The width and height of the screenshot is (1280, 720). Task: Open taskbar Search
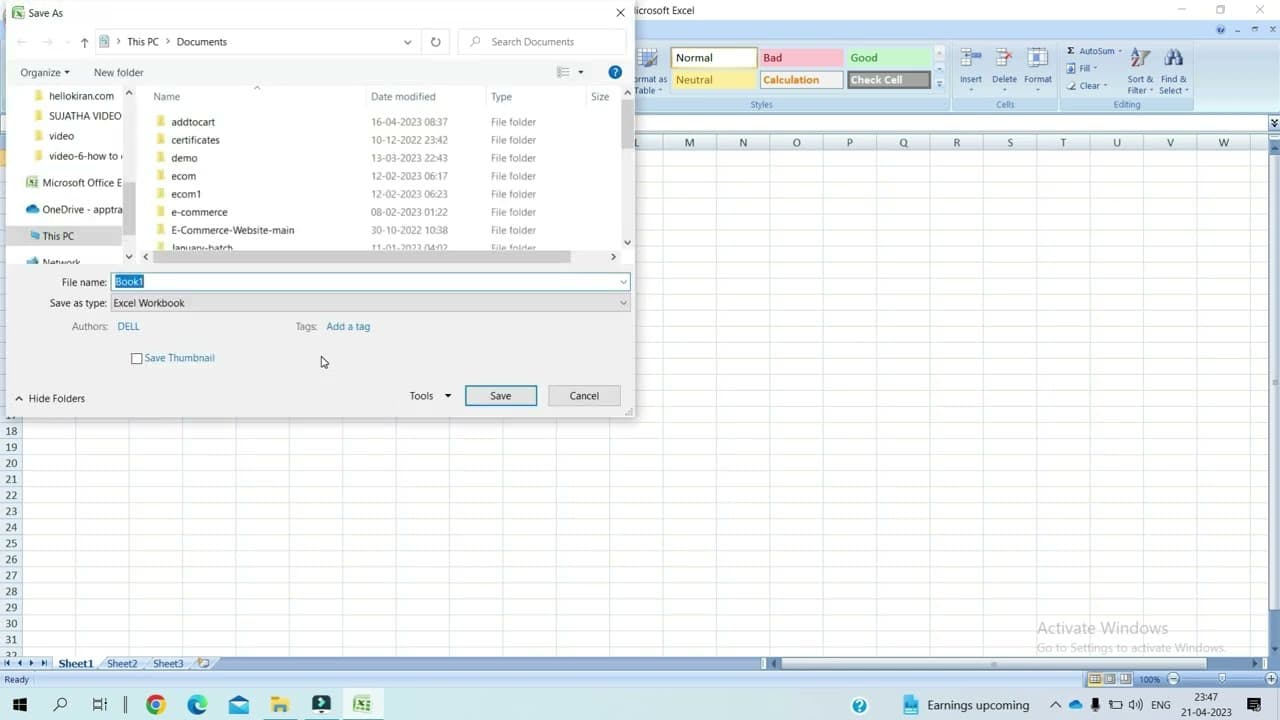point(60,705)
